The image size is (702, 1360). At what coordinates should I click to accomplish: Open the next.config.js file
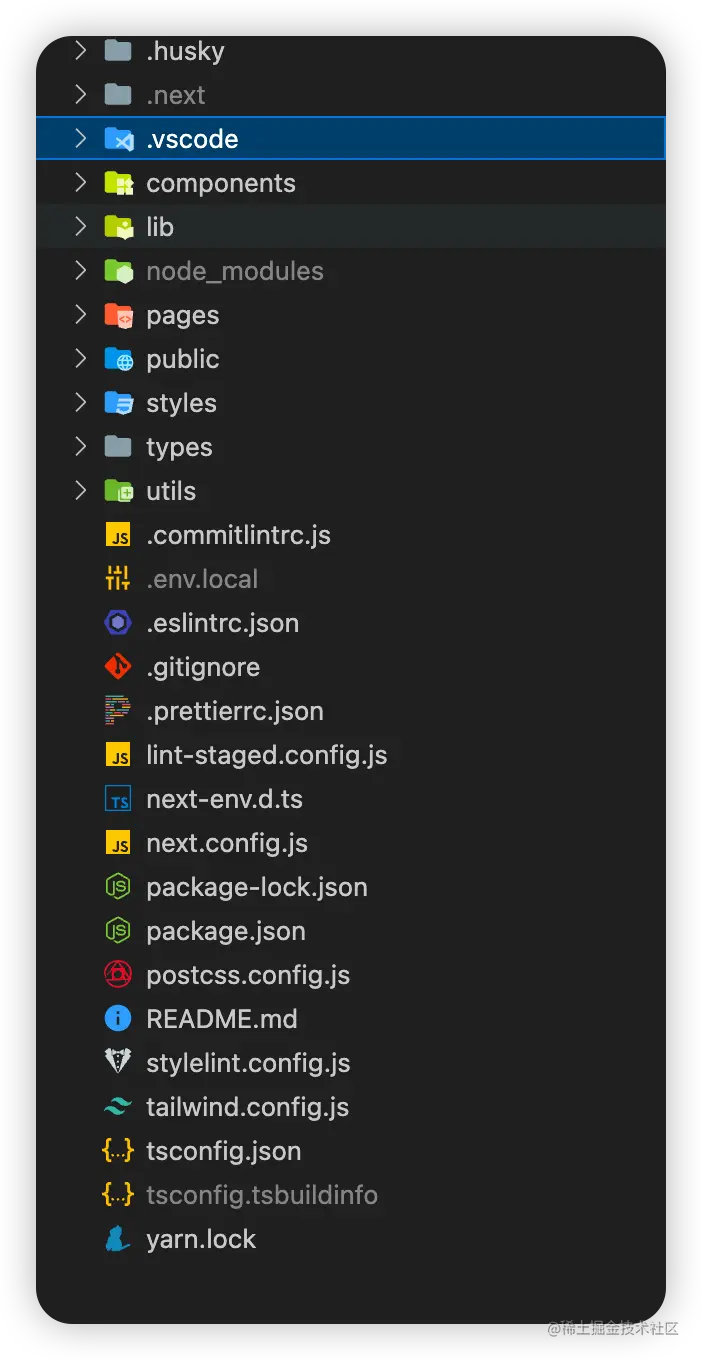[x=227, y=843]
